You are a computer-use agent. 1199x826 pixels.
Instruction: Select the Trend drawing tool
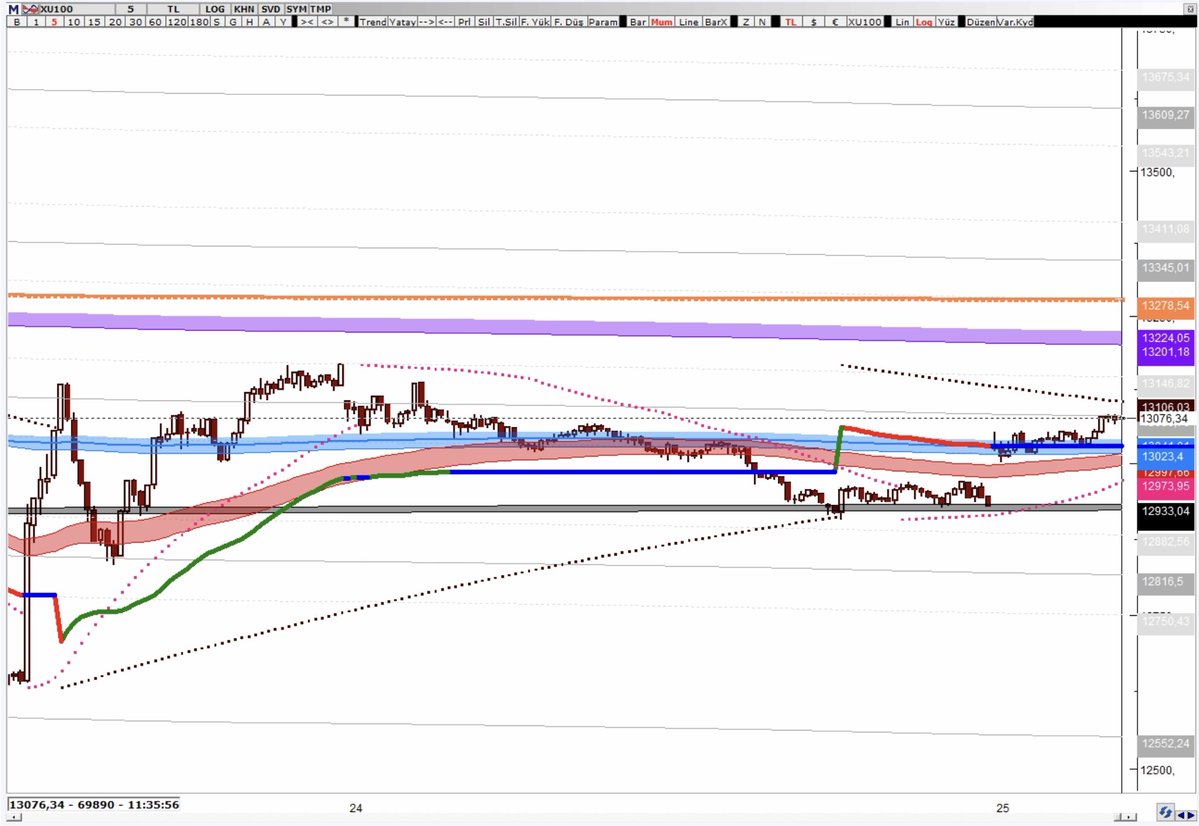(x=373, y=22)
